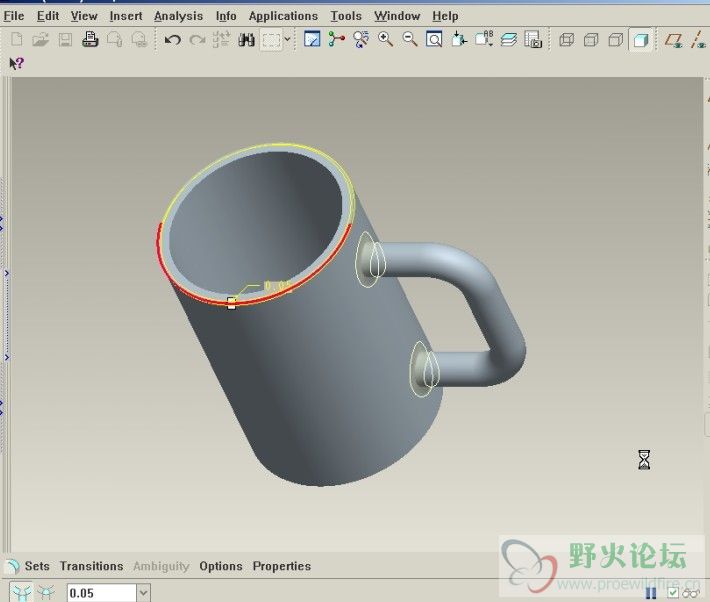Screen dimensions: 710x602
Task: Click the grayed send-as-attachment mail icon
Action: click(x=115, y=40)
